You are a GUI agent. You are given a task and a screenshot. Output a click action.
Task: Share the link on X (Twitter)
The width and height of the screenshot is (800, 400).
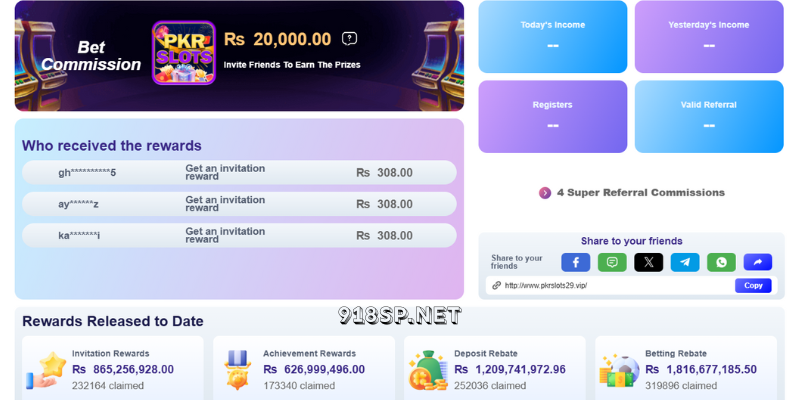click(648, 262)
